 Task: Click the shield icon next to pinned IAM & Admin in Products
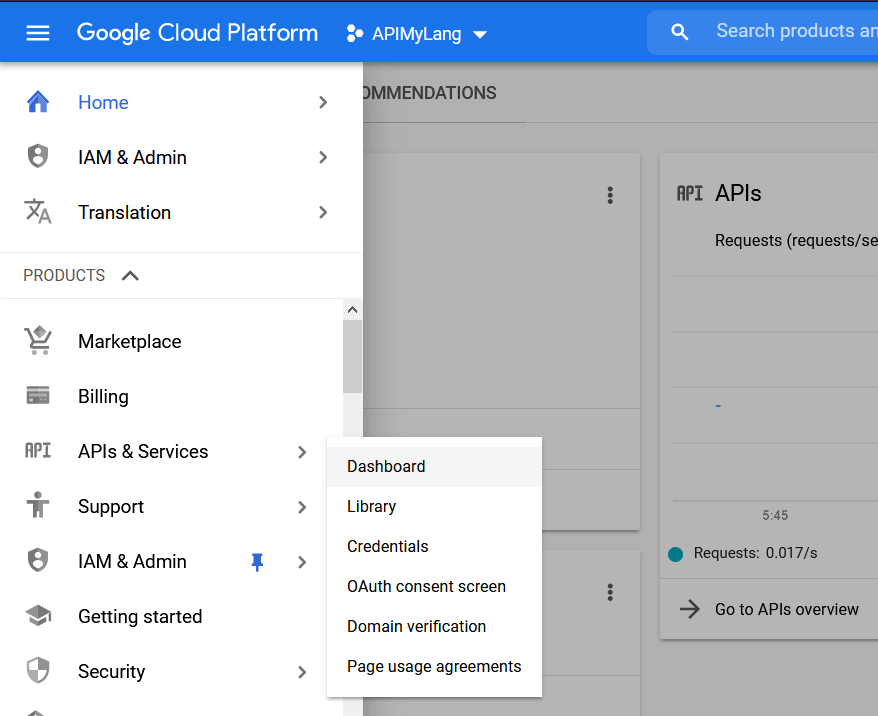tap(38, 560)
